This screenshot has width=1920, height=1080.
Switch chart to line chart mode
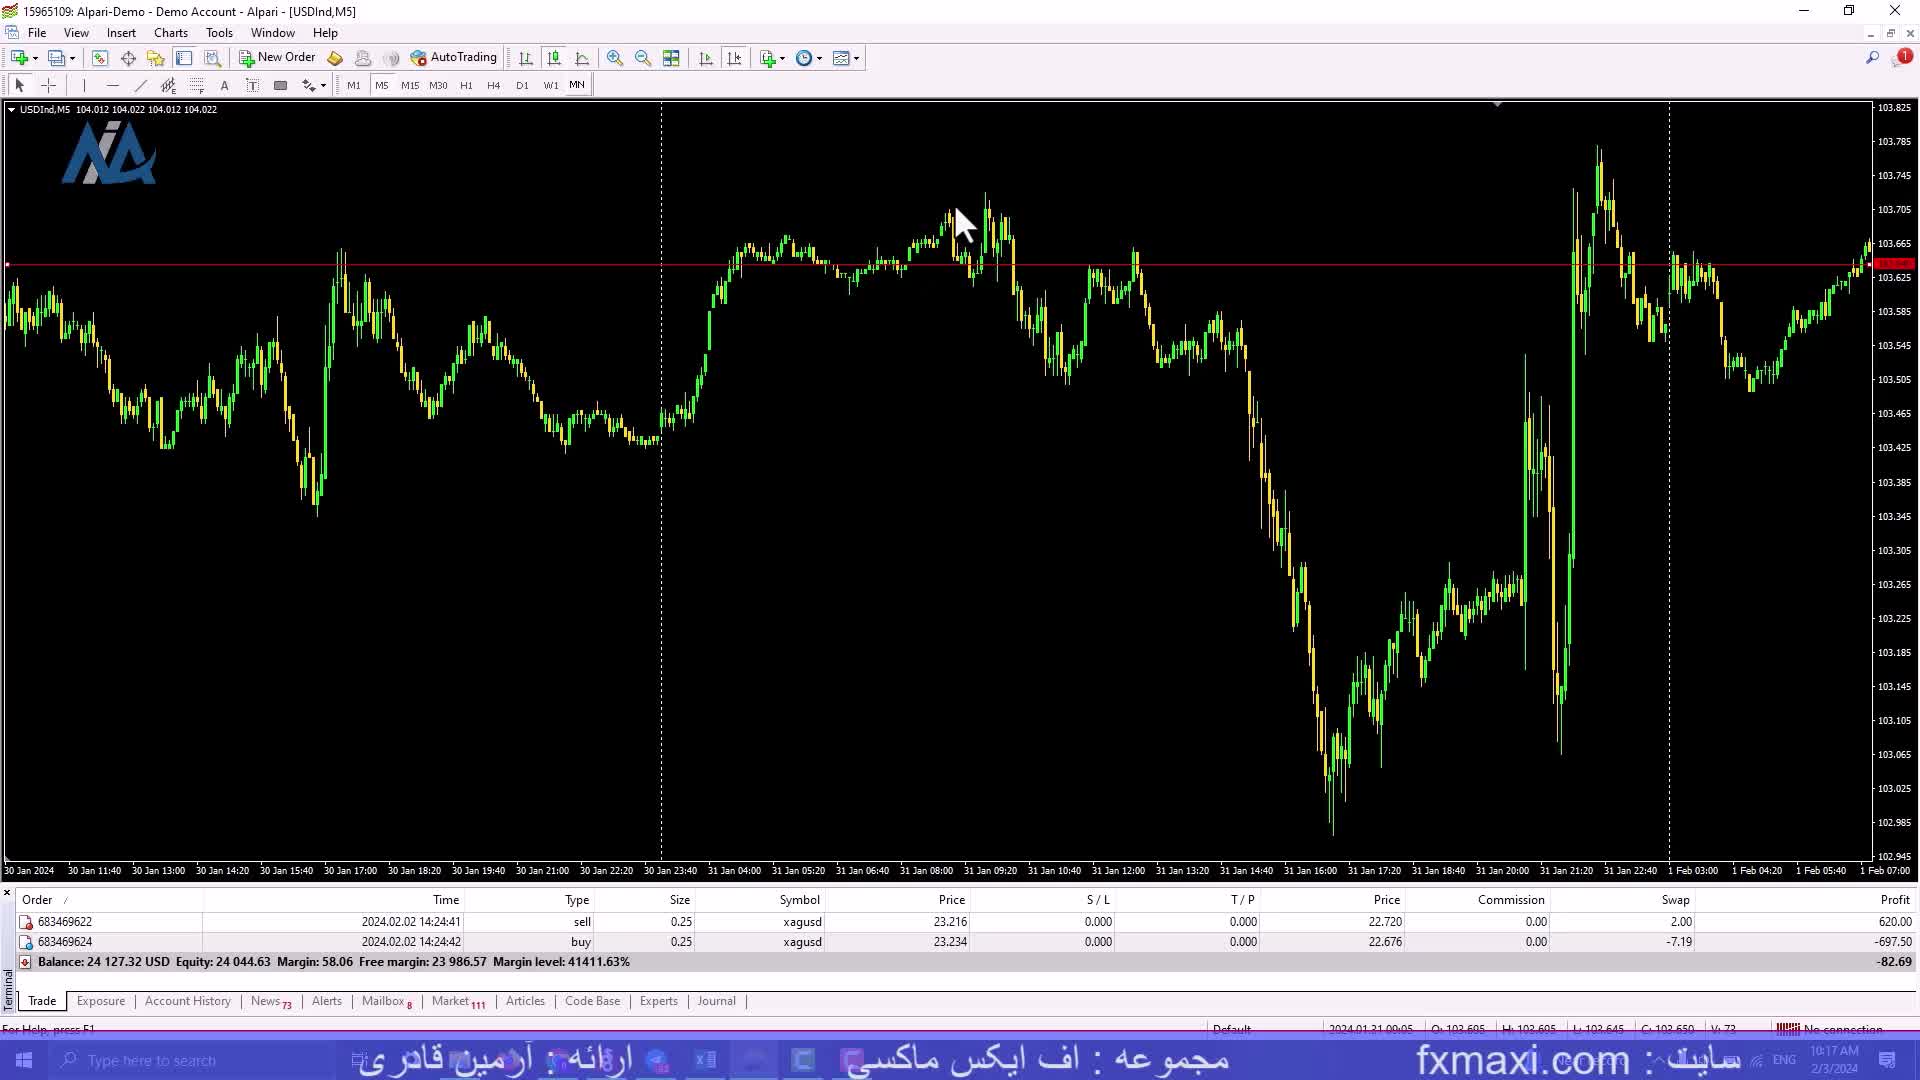coord(582,58)
